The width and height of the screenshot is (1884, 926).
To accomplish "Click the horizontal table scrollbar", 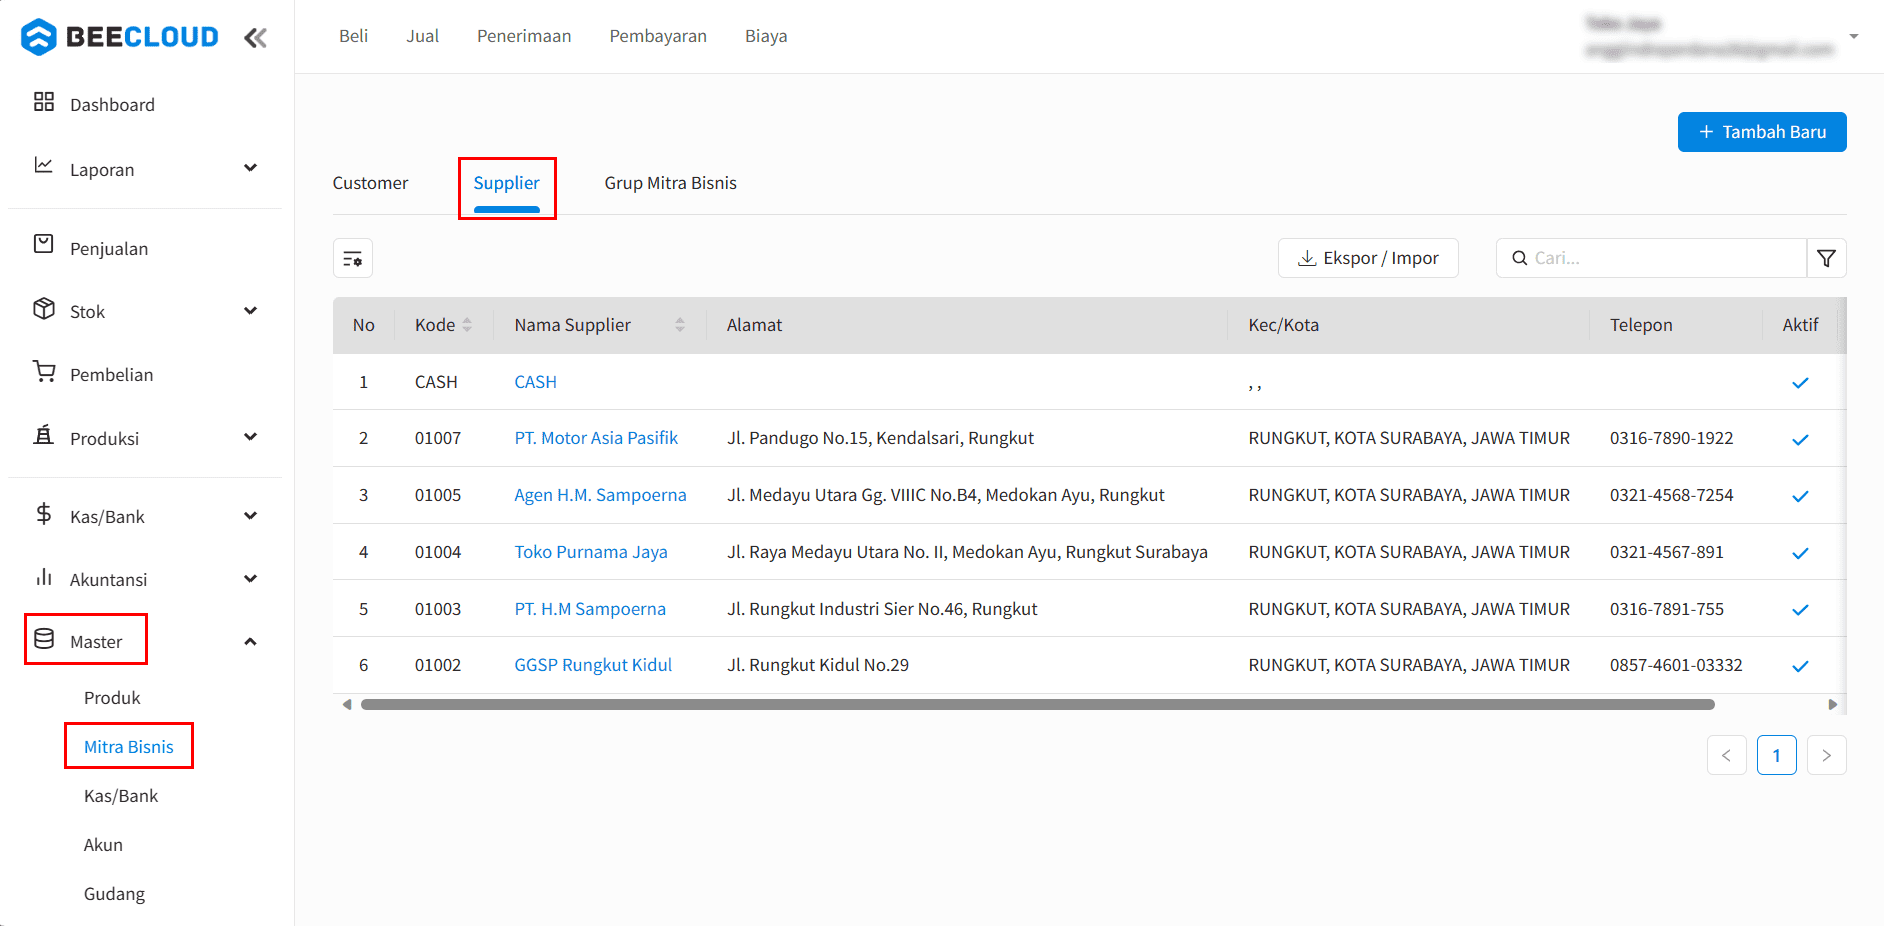I will tap(1038, 704).
